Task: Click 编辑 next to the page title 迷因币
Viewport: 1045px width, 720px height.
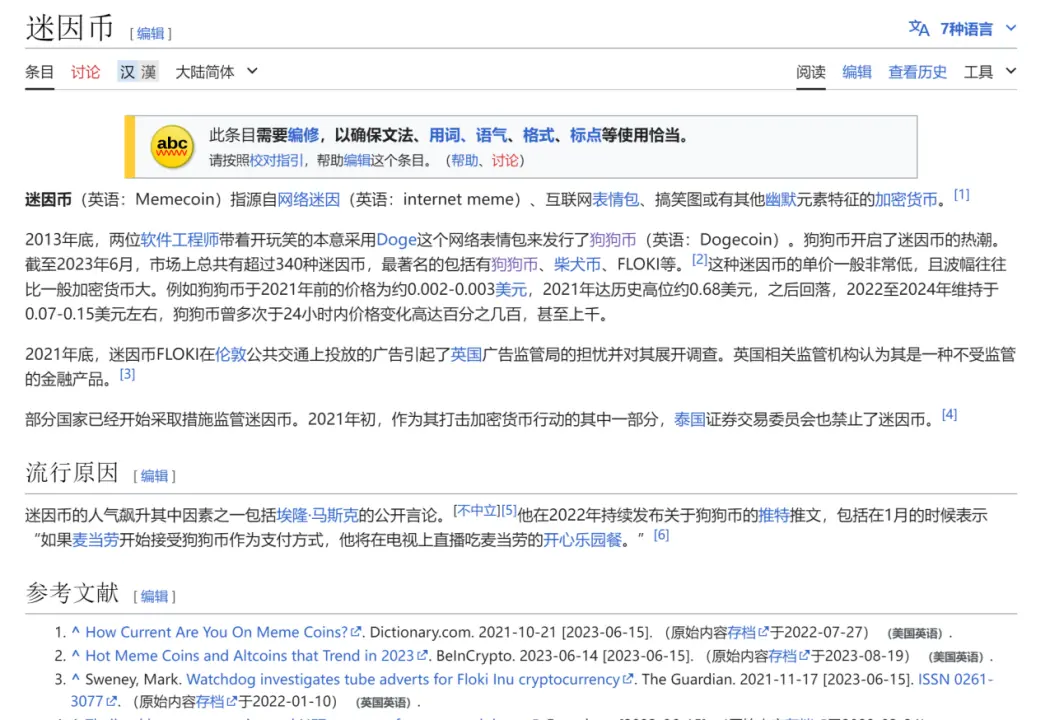Action: coord(151,33)
